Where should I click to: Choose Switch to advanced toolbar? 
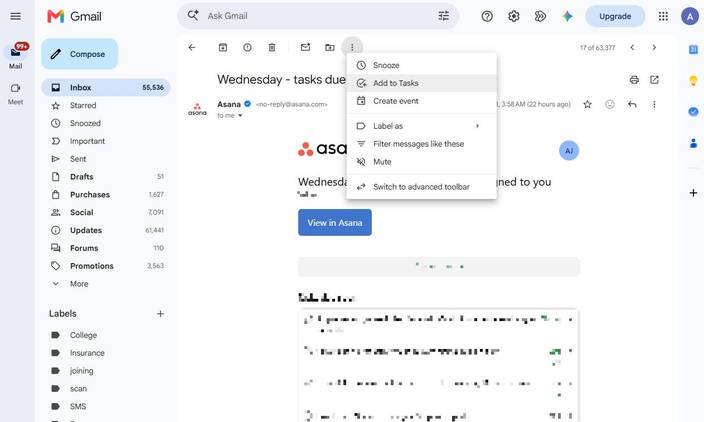(x=422, y=187)
